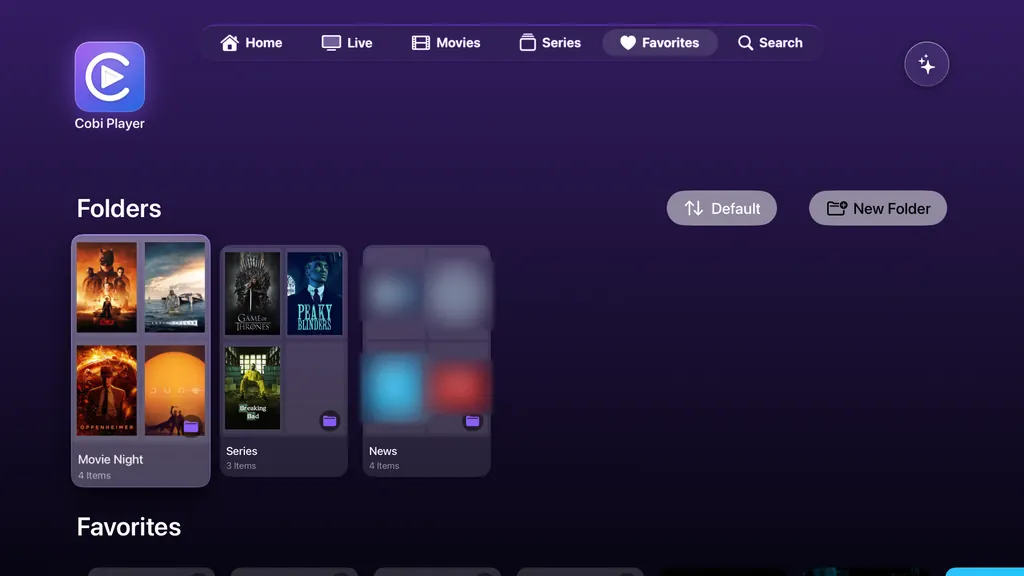The width and height of the screenshot is (1024, 576).
Task: Click the sort arrows icon on Default
Action: pos(694,208)
